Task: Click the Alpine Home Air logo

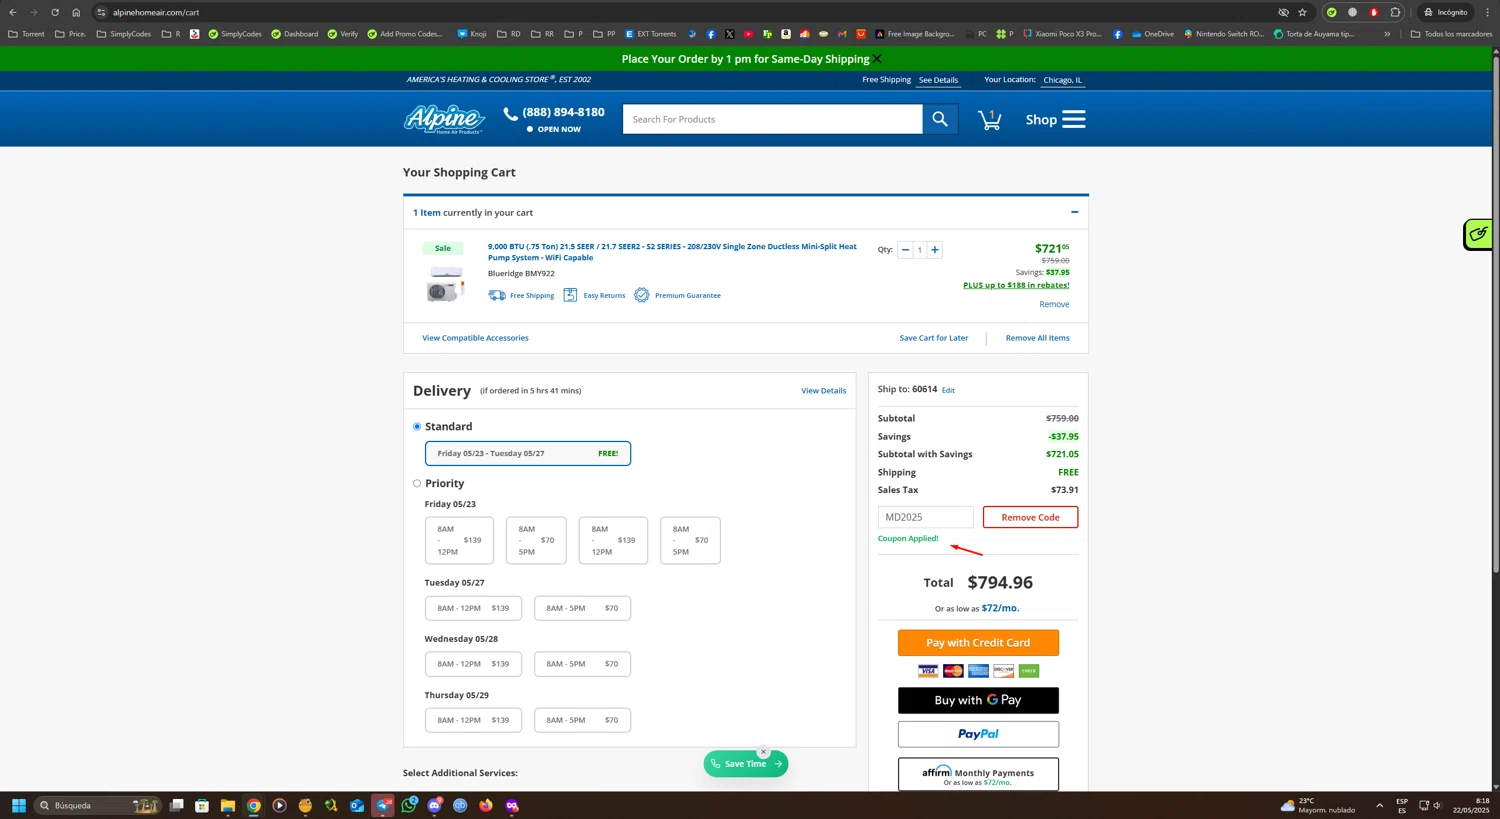Action: pos(444,119)
